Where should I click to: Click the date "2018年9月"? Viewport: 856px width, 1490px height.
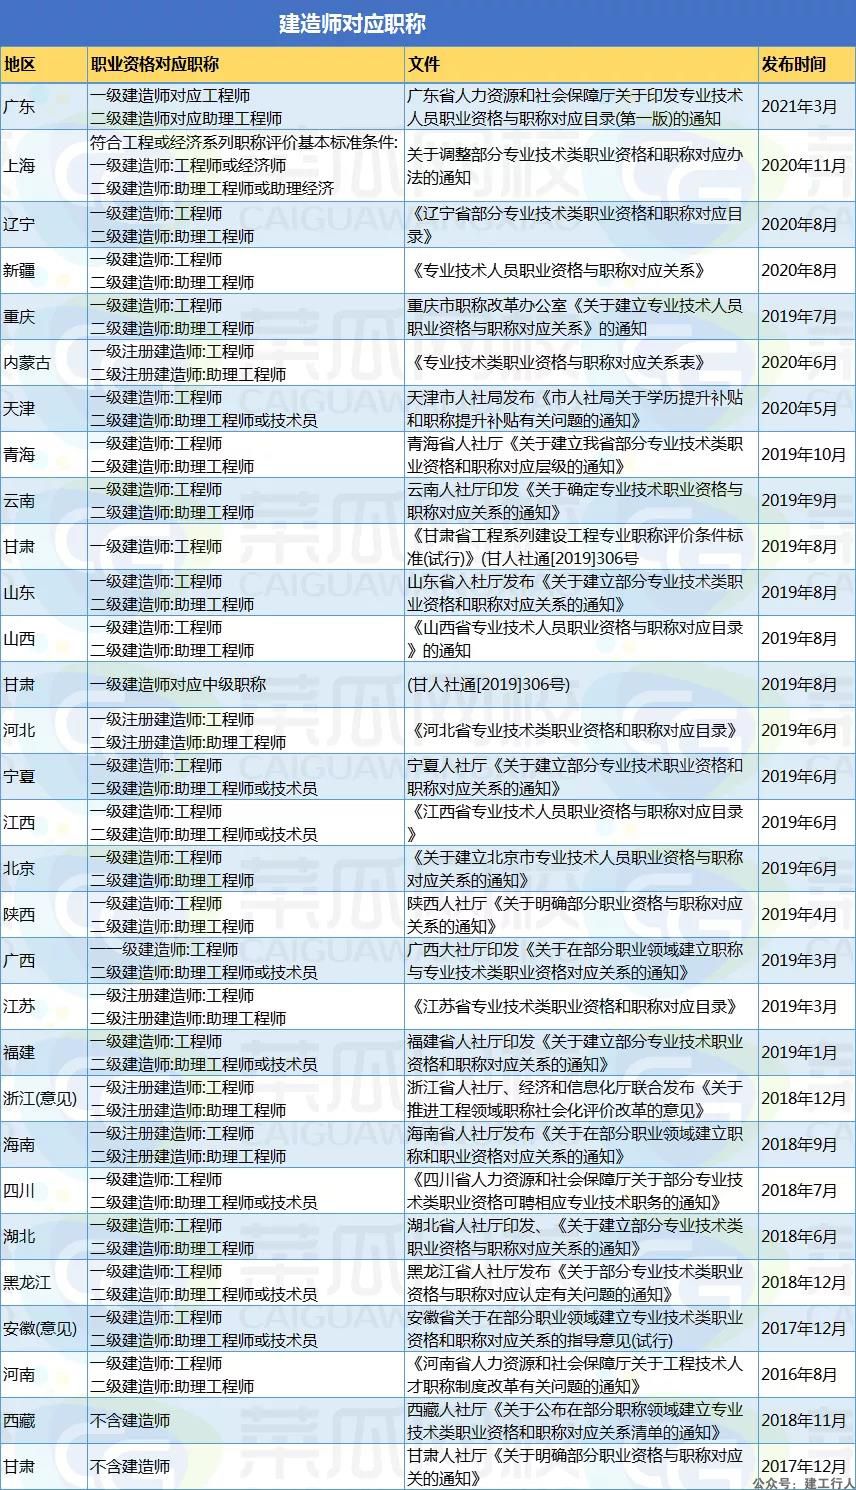coord(799,1145)
